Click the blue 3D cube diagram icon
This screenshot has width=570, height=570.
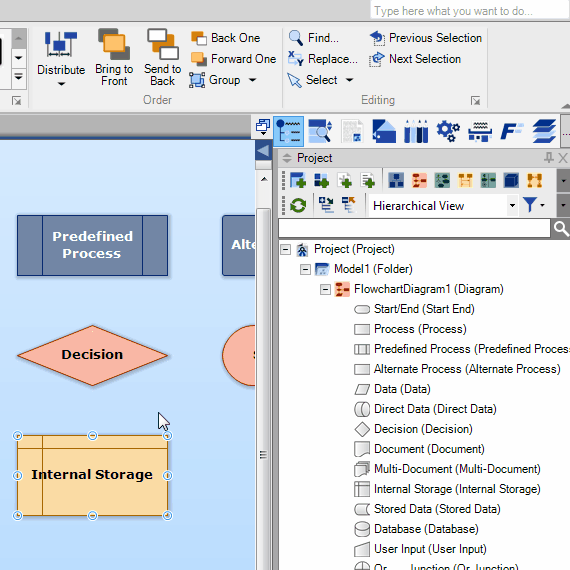coord(511,180)
